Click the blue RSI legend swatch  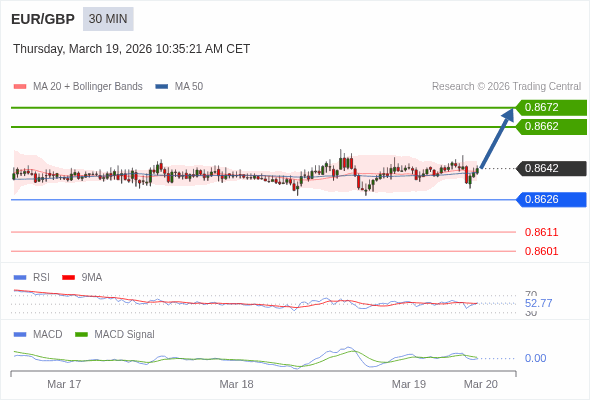pyautogui.click(x=20, y=278)
